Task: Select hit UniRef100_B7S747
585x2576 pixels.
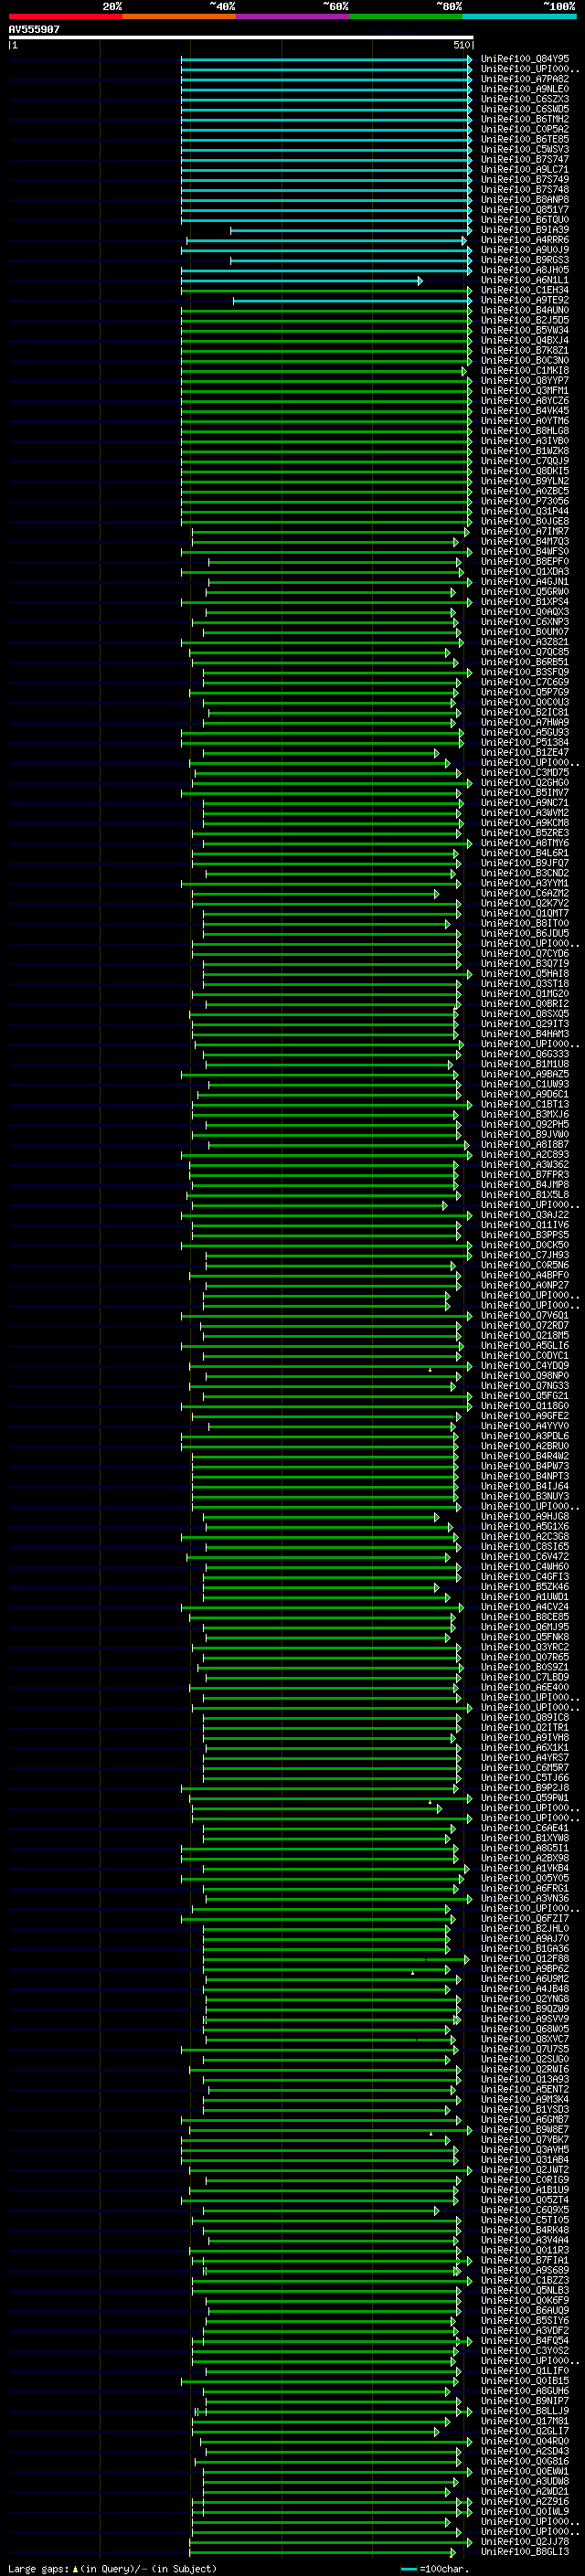Action: 525,160
